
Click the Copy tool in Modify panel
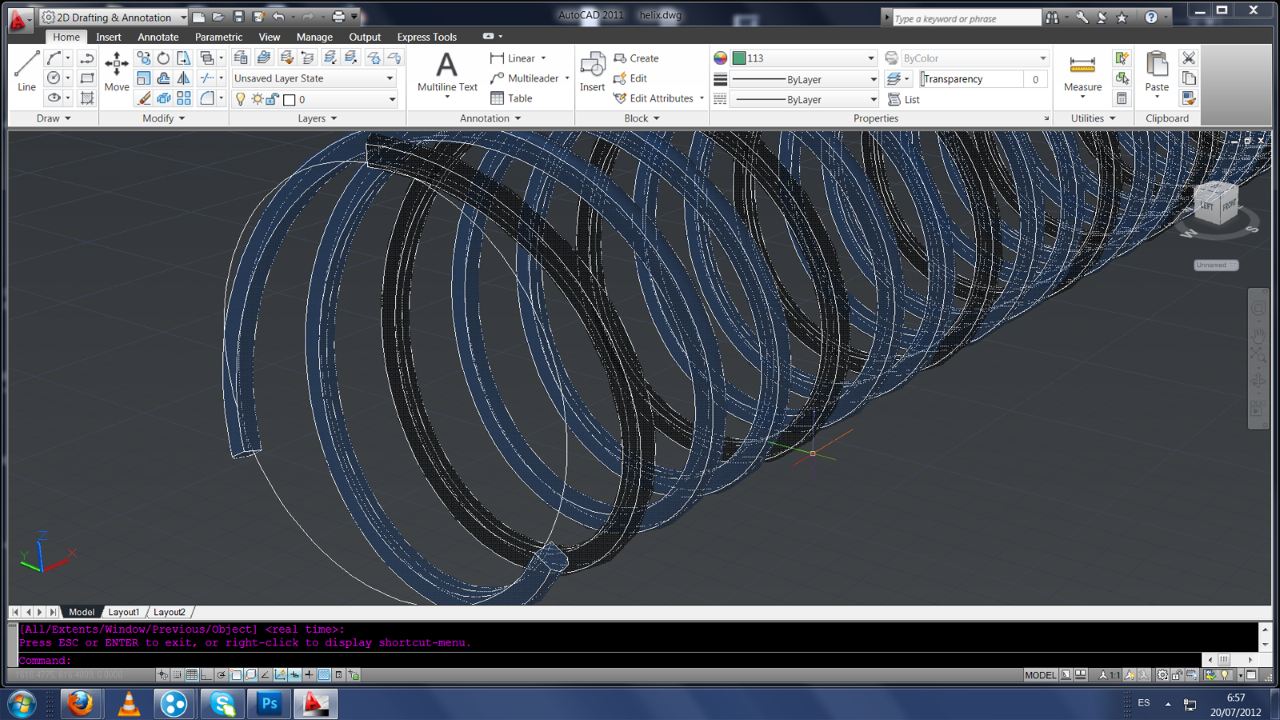coord(143,58)
